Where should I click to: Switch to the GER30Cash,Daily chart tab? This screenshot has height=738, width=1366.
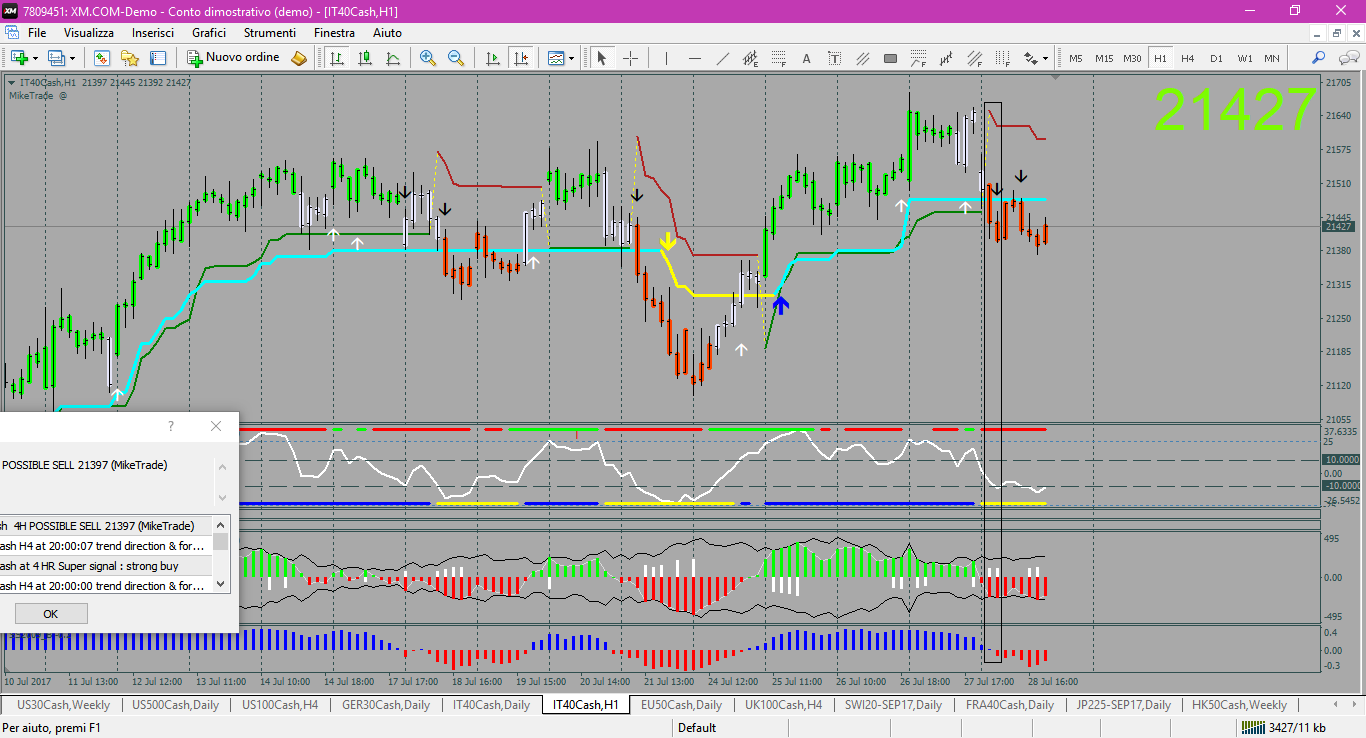(x=386, y=705)
